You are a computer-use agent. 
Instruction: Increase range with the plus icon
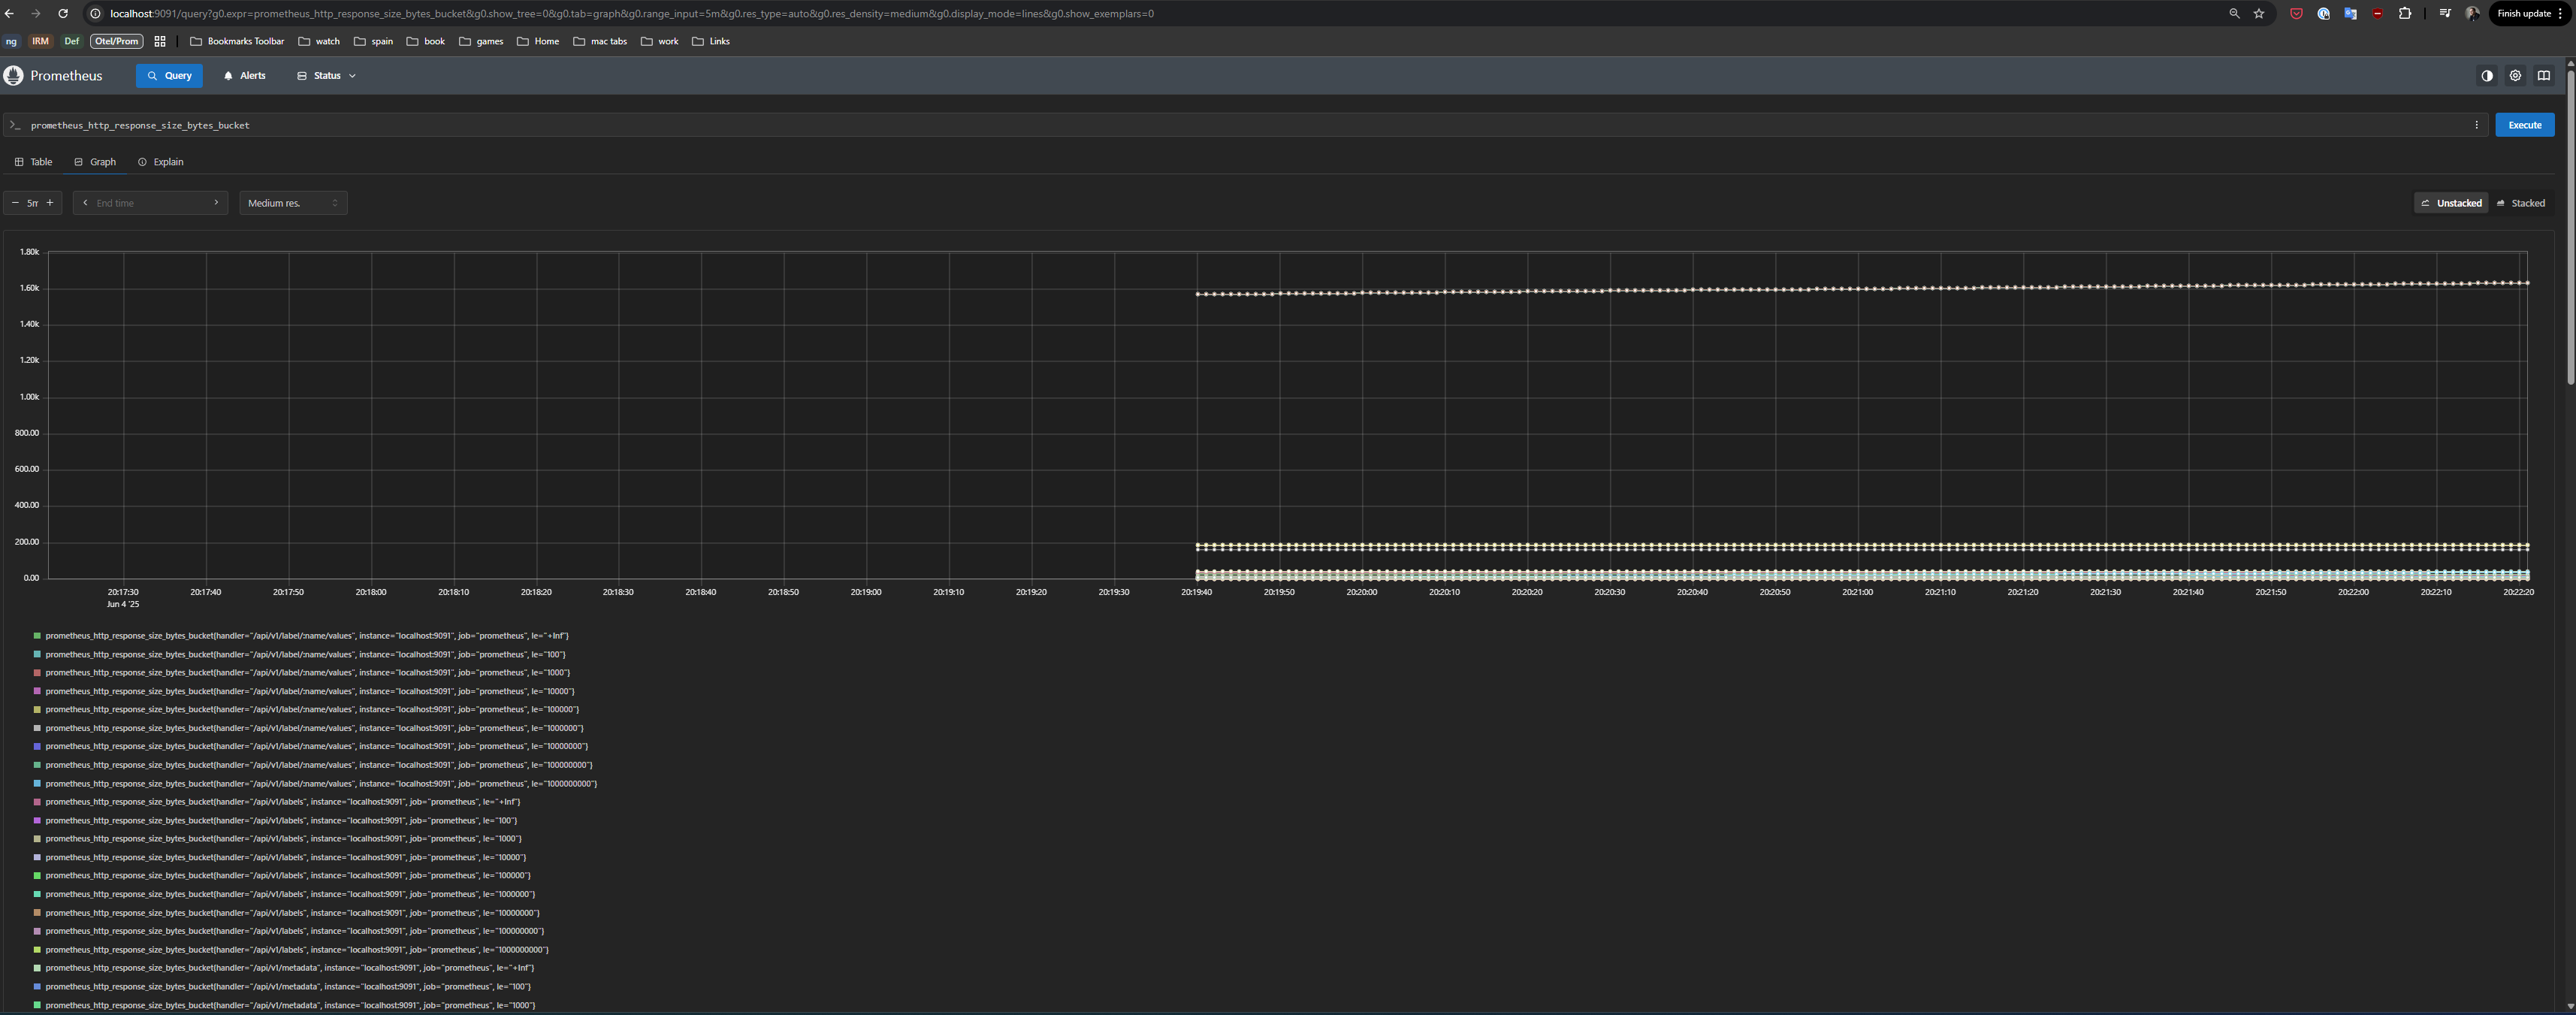(x=50, y=203)
